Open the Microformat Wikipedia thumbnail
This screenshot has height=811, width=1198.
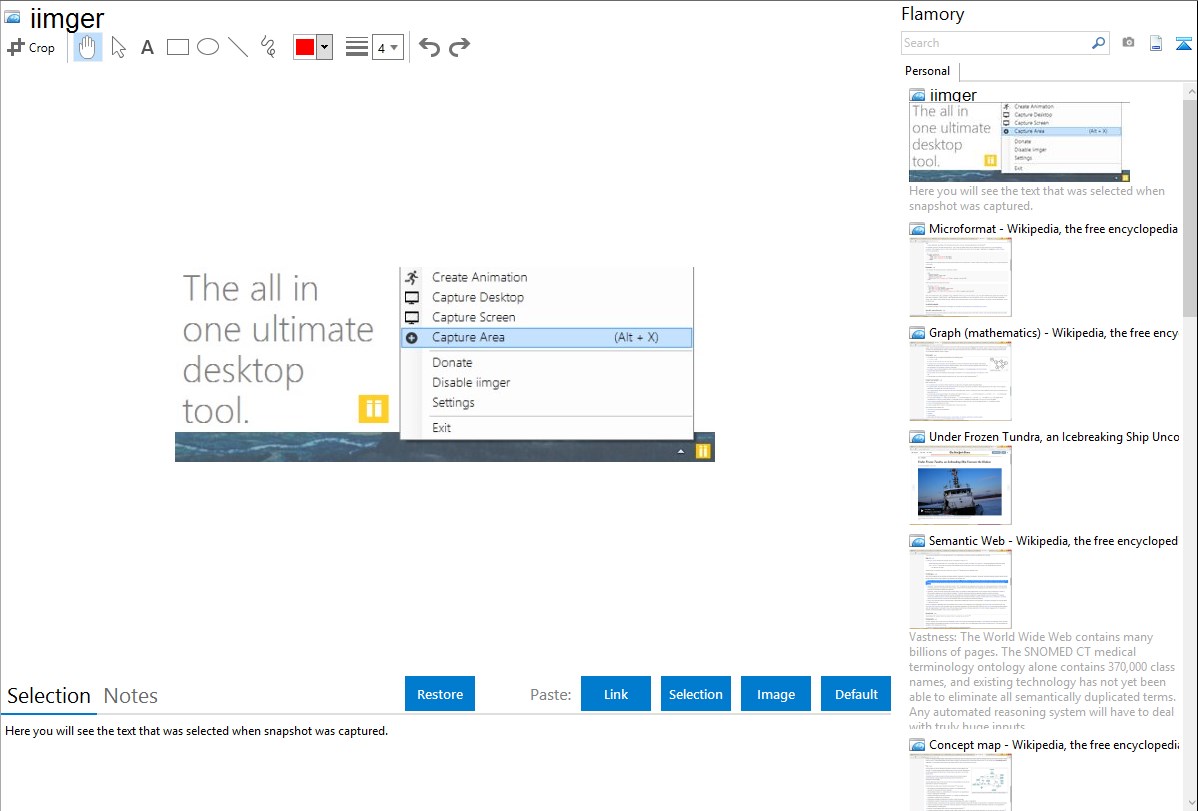[960, 277]
